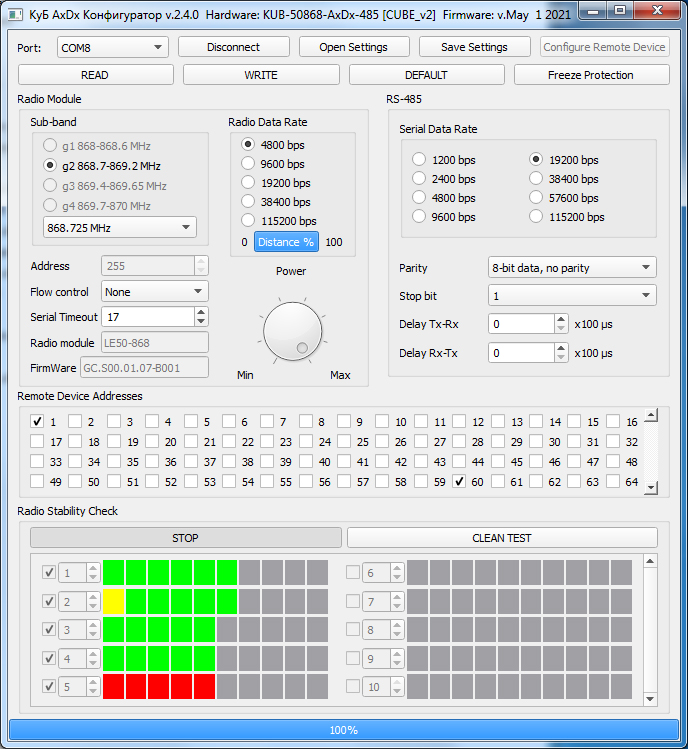Open the Stop bit dropdown
Screen dimensions: 688x749
pyautogui.click(x=572, y=296)
